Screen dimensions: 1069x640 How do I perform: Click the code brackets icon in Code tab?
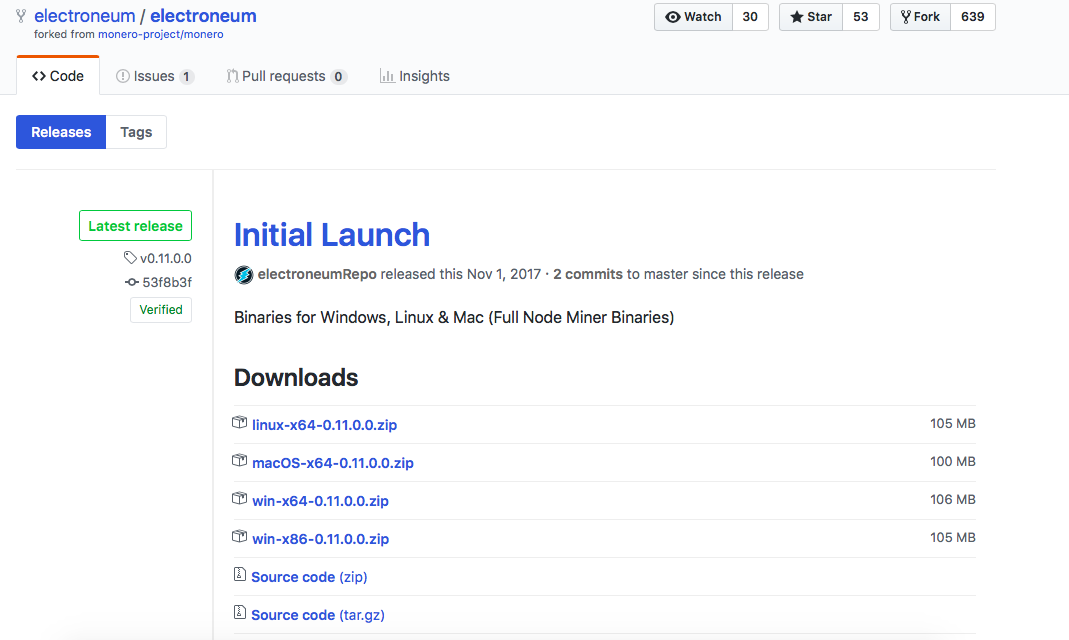pos(39,76)
